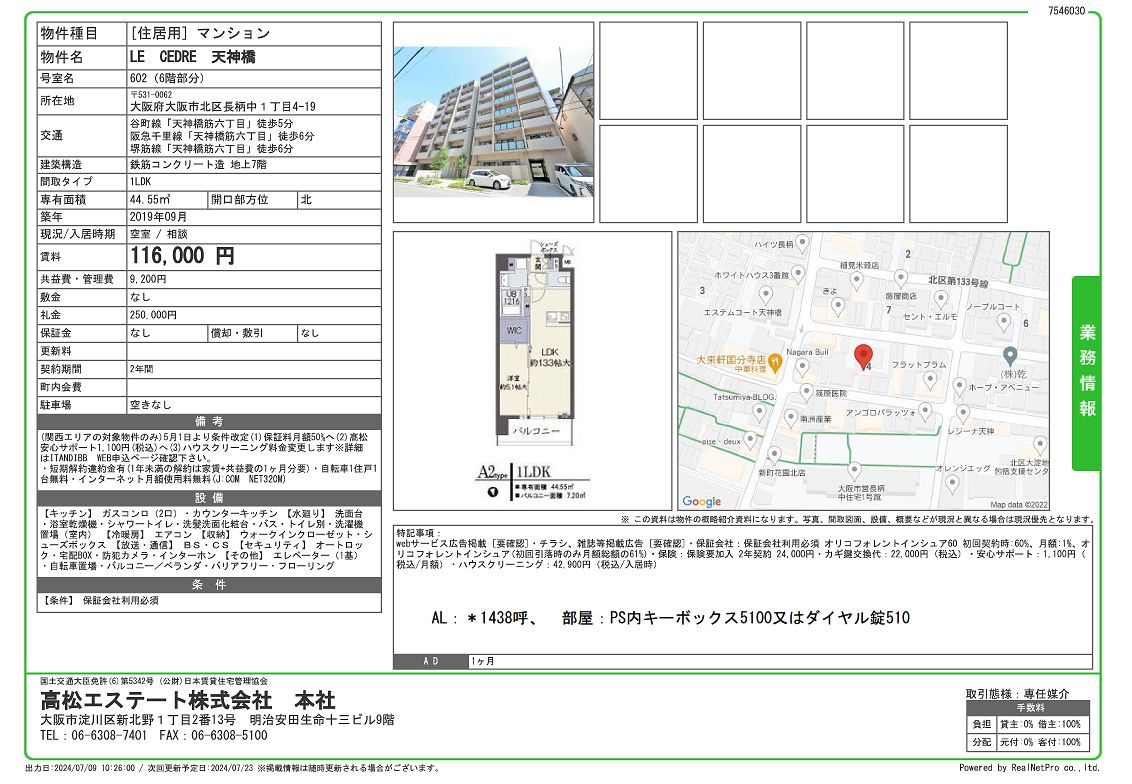
Task: Click the アンゴロパラッツォ map label
Action: click(880, 412)
